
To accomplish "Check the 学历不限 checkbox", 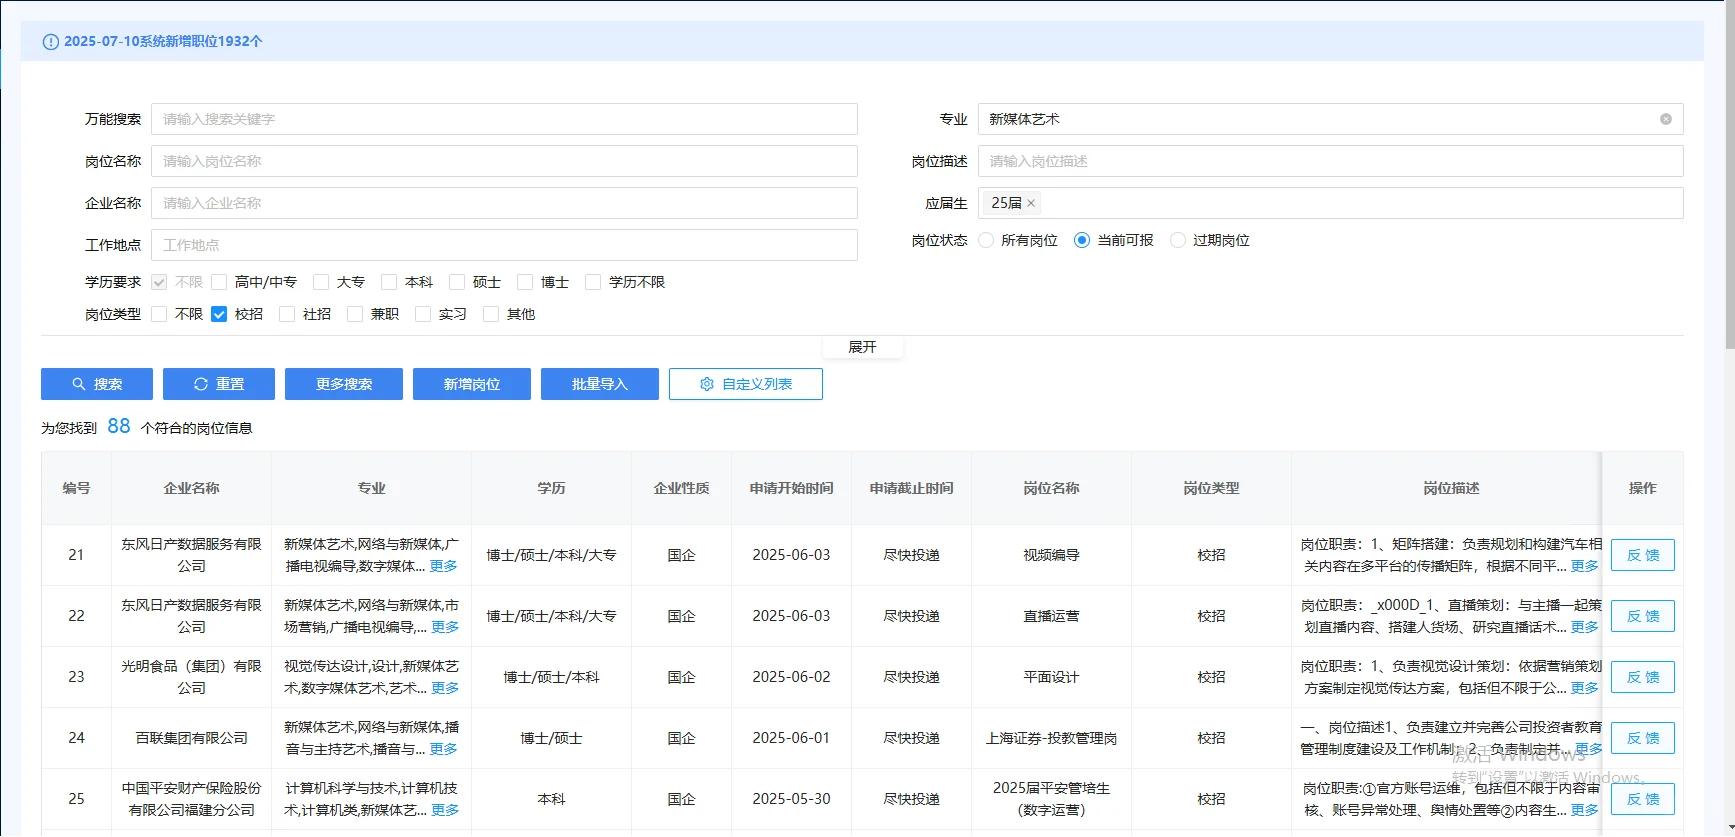I will coord(593,282).
